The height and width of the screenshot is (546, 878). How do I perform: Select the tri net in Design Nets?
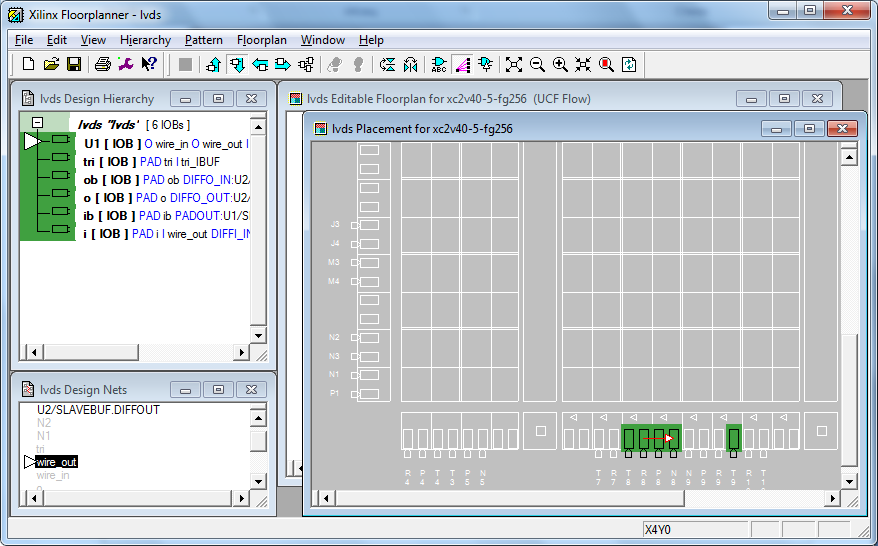40,449
